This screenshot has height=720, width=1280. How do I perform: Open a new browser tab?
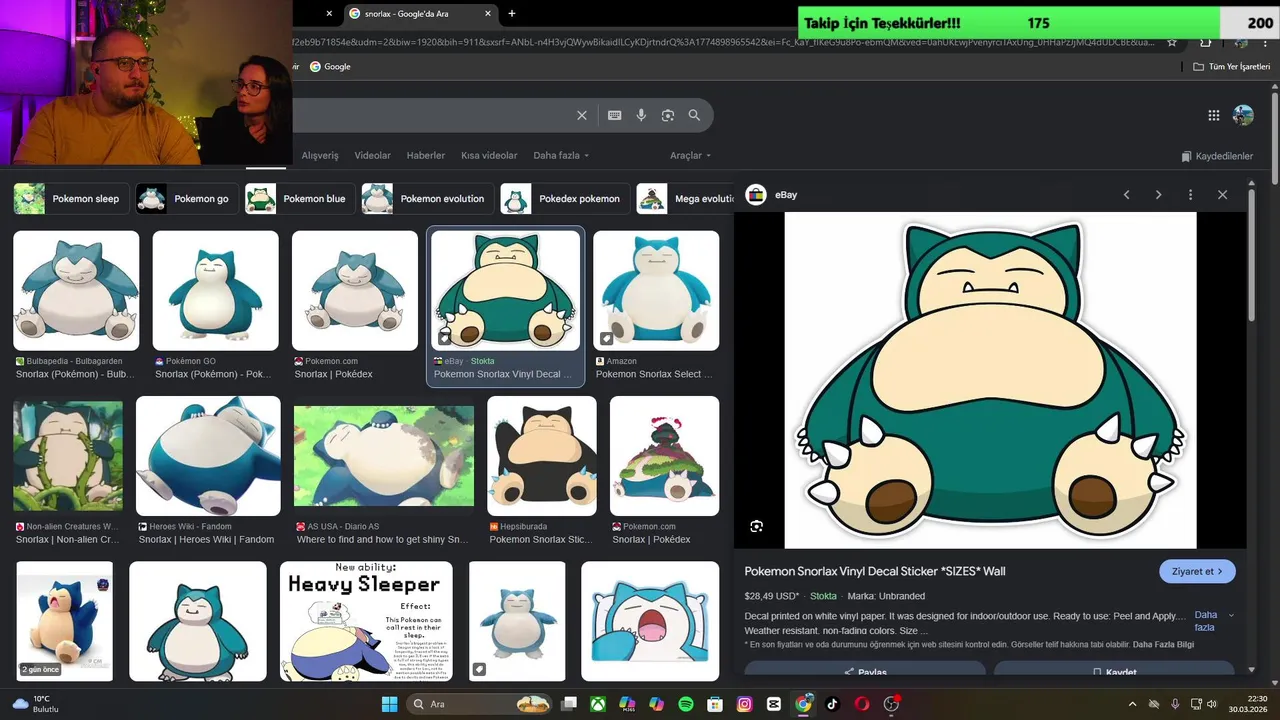[512, 14]
